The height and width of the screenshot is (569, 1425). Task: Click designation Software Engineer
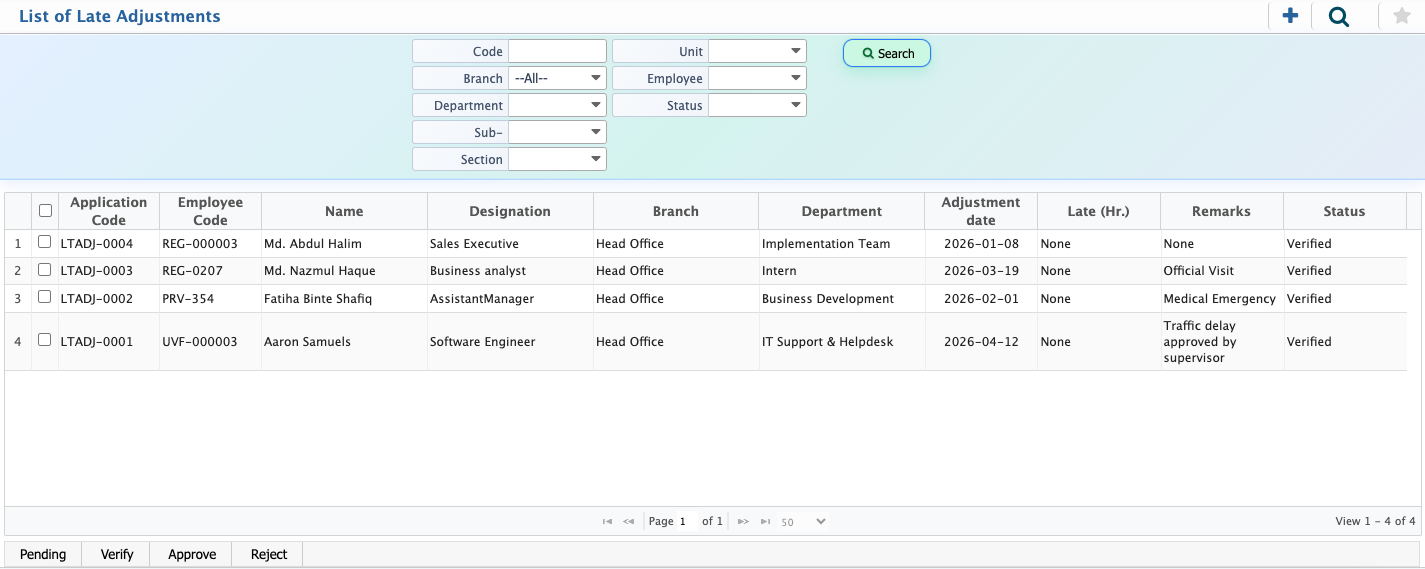pos(483,342)
